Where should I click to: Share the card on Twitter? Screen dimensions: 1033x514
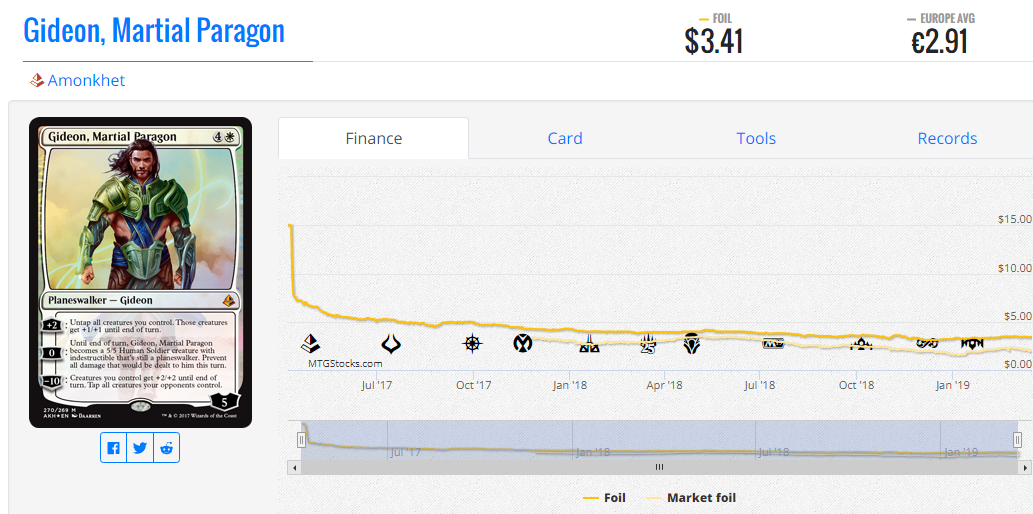140,448
